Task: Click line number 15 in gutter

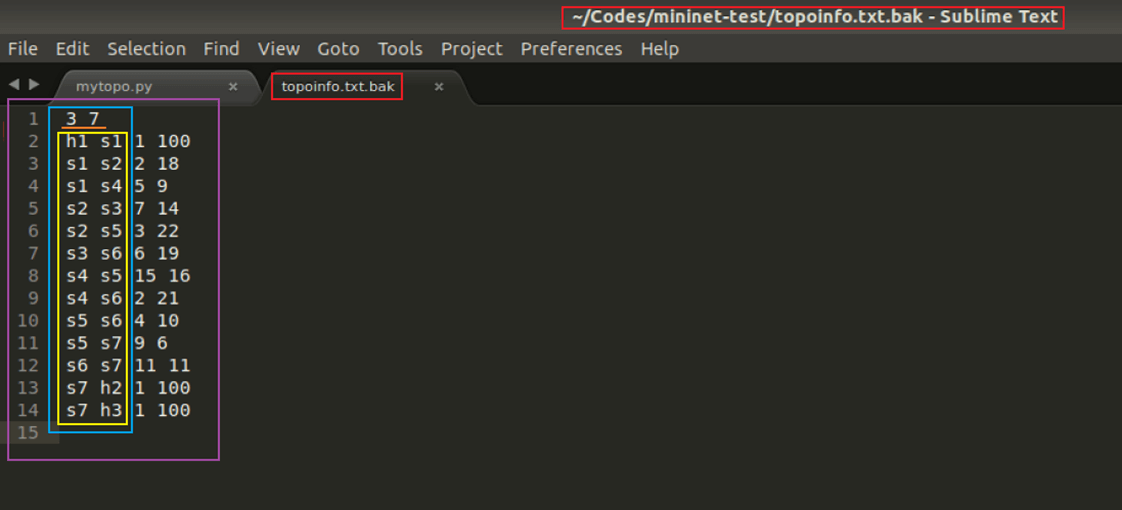Action: pos(28,433)
